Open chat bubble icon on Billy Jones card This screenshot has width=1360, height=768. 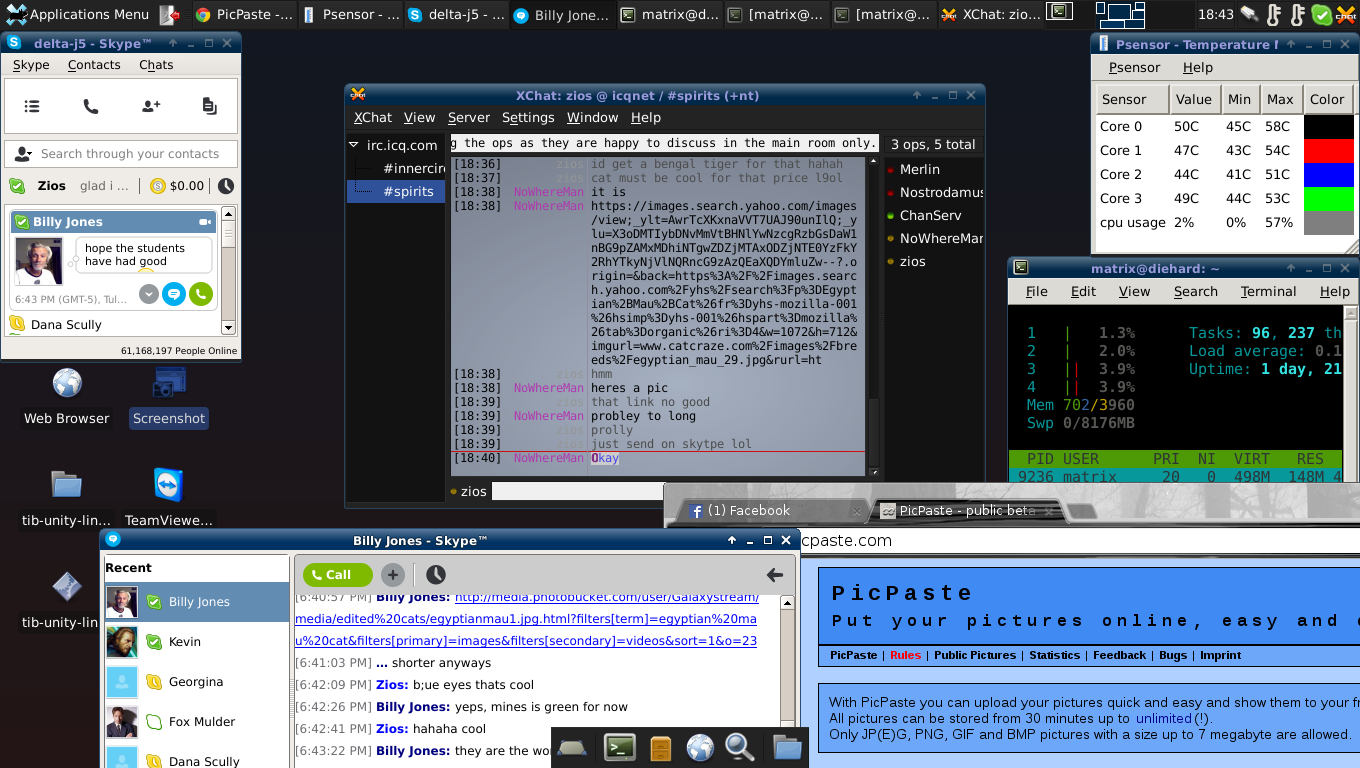[x=175, y=294]
